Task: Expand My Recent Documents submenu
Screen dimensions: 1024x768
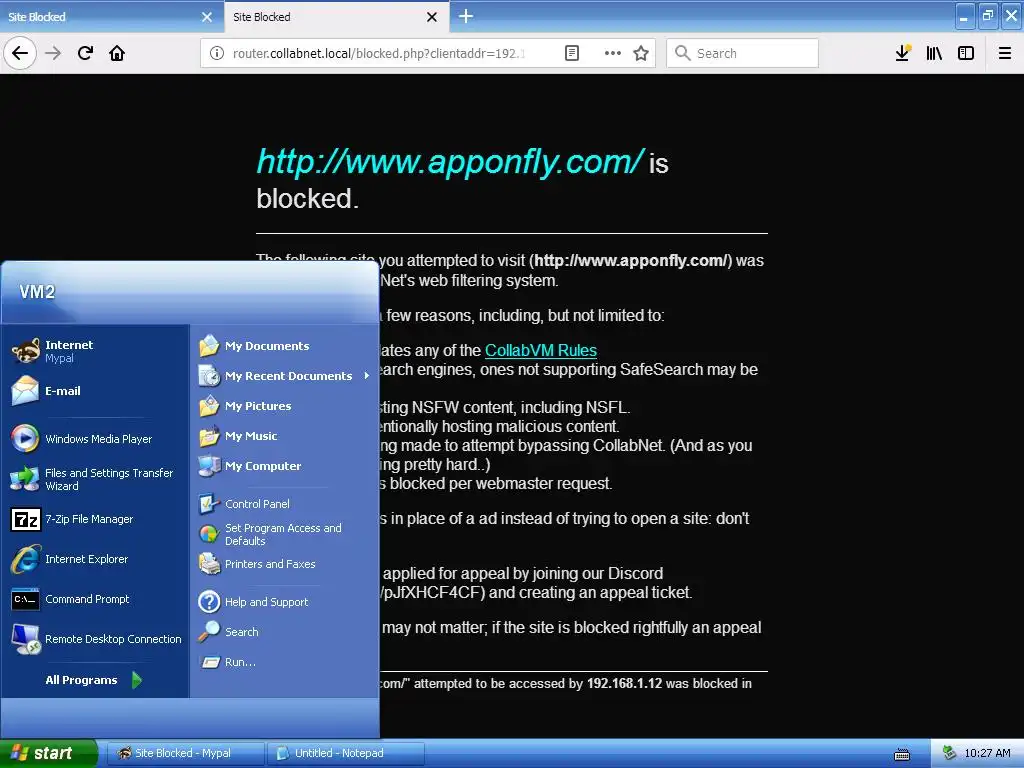Action: click(x=285, y=376)
